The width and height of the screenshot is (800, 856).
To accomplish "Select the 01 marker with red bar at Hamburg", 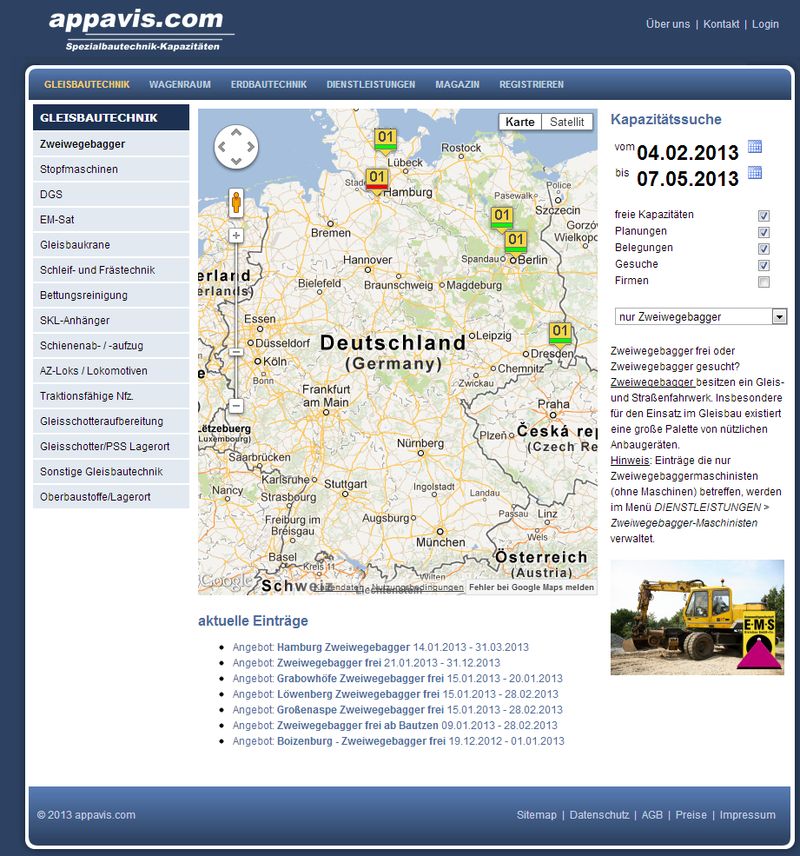I will pos(377,180).
